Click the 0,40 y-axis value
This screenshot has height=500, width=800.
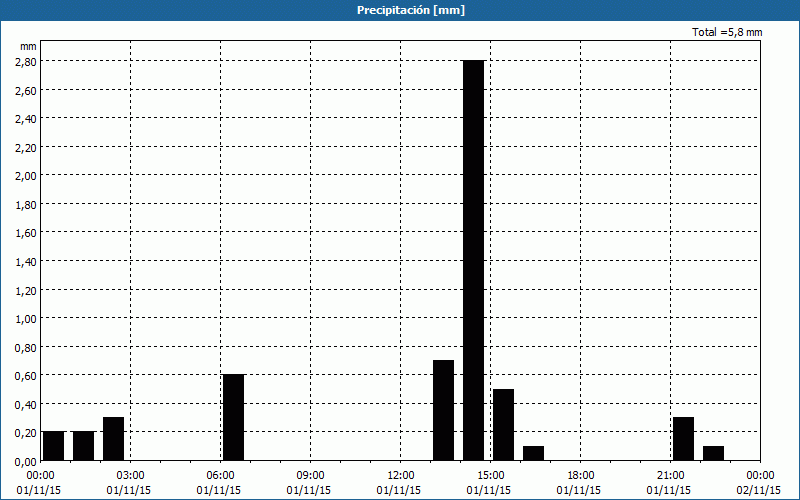coord(27,404)
